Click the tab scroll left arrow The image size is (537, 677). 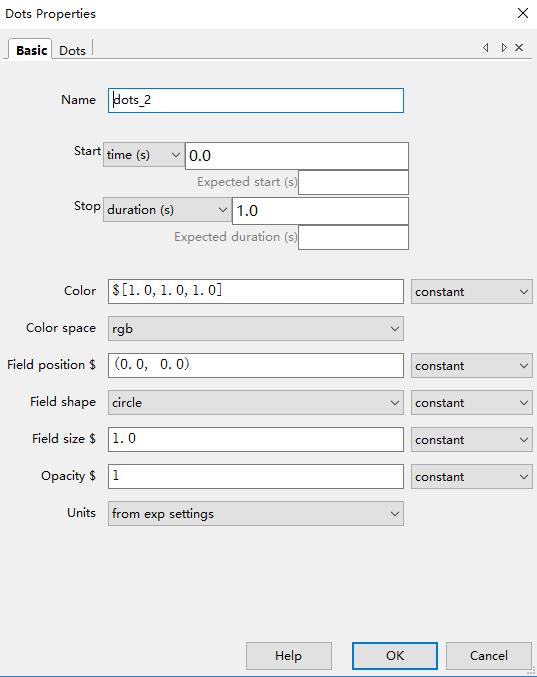(x=486, y=47)
